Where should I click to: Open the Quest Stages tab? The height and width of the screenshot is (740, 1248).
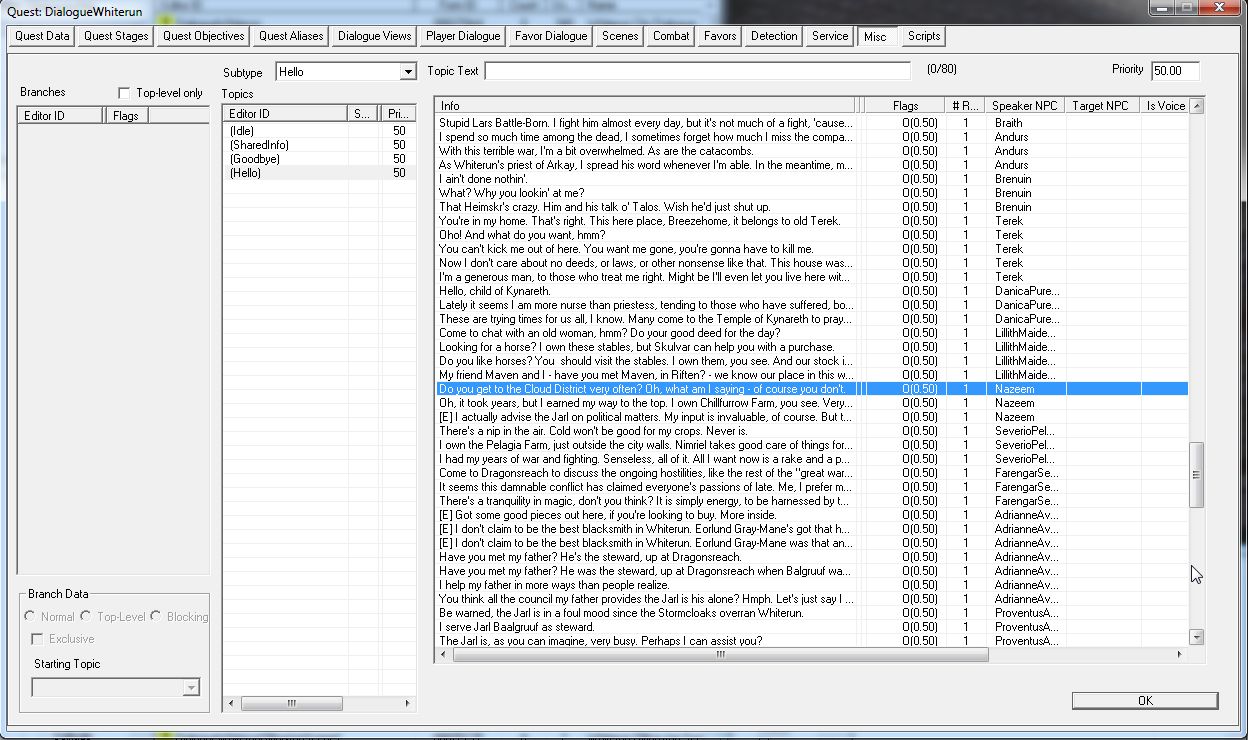coord(116,36)
